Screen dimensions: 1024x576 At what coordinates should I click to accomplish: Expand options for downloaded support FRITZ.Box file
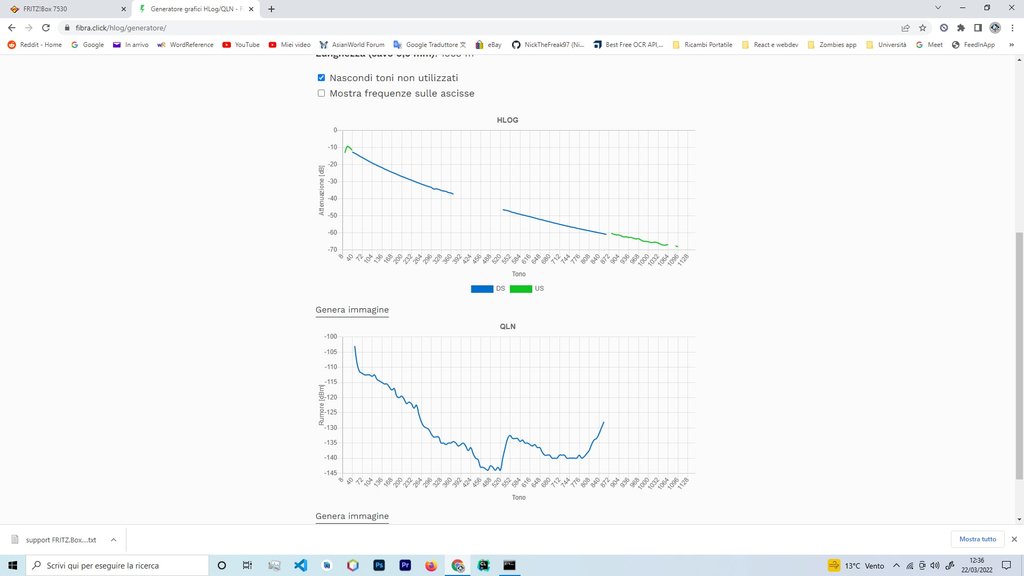[113, 539]
